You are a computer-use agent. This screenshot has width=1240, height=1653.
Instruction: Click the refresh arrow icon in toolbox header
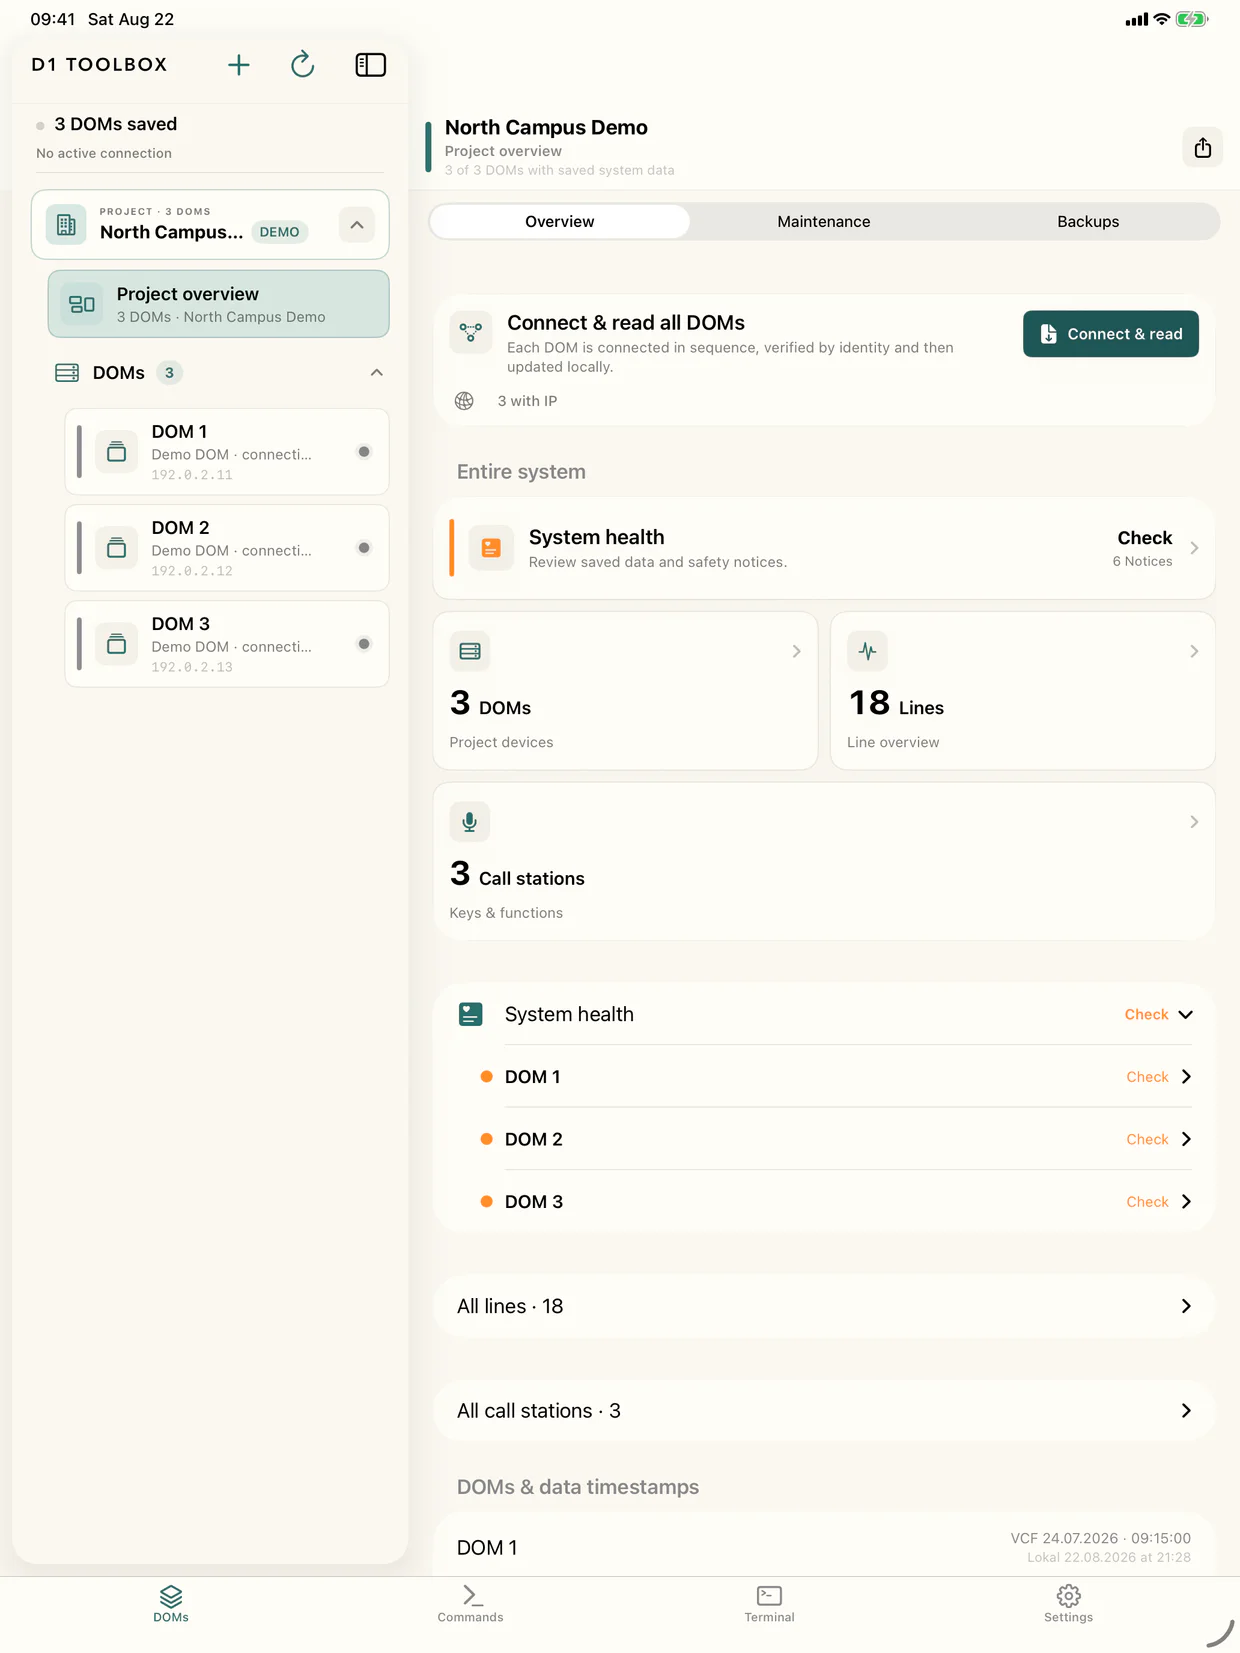click(302, 65)
